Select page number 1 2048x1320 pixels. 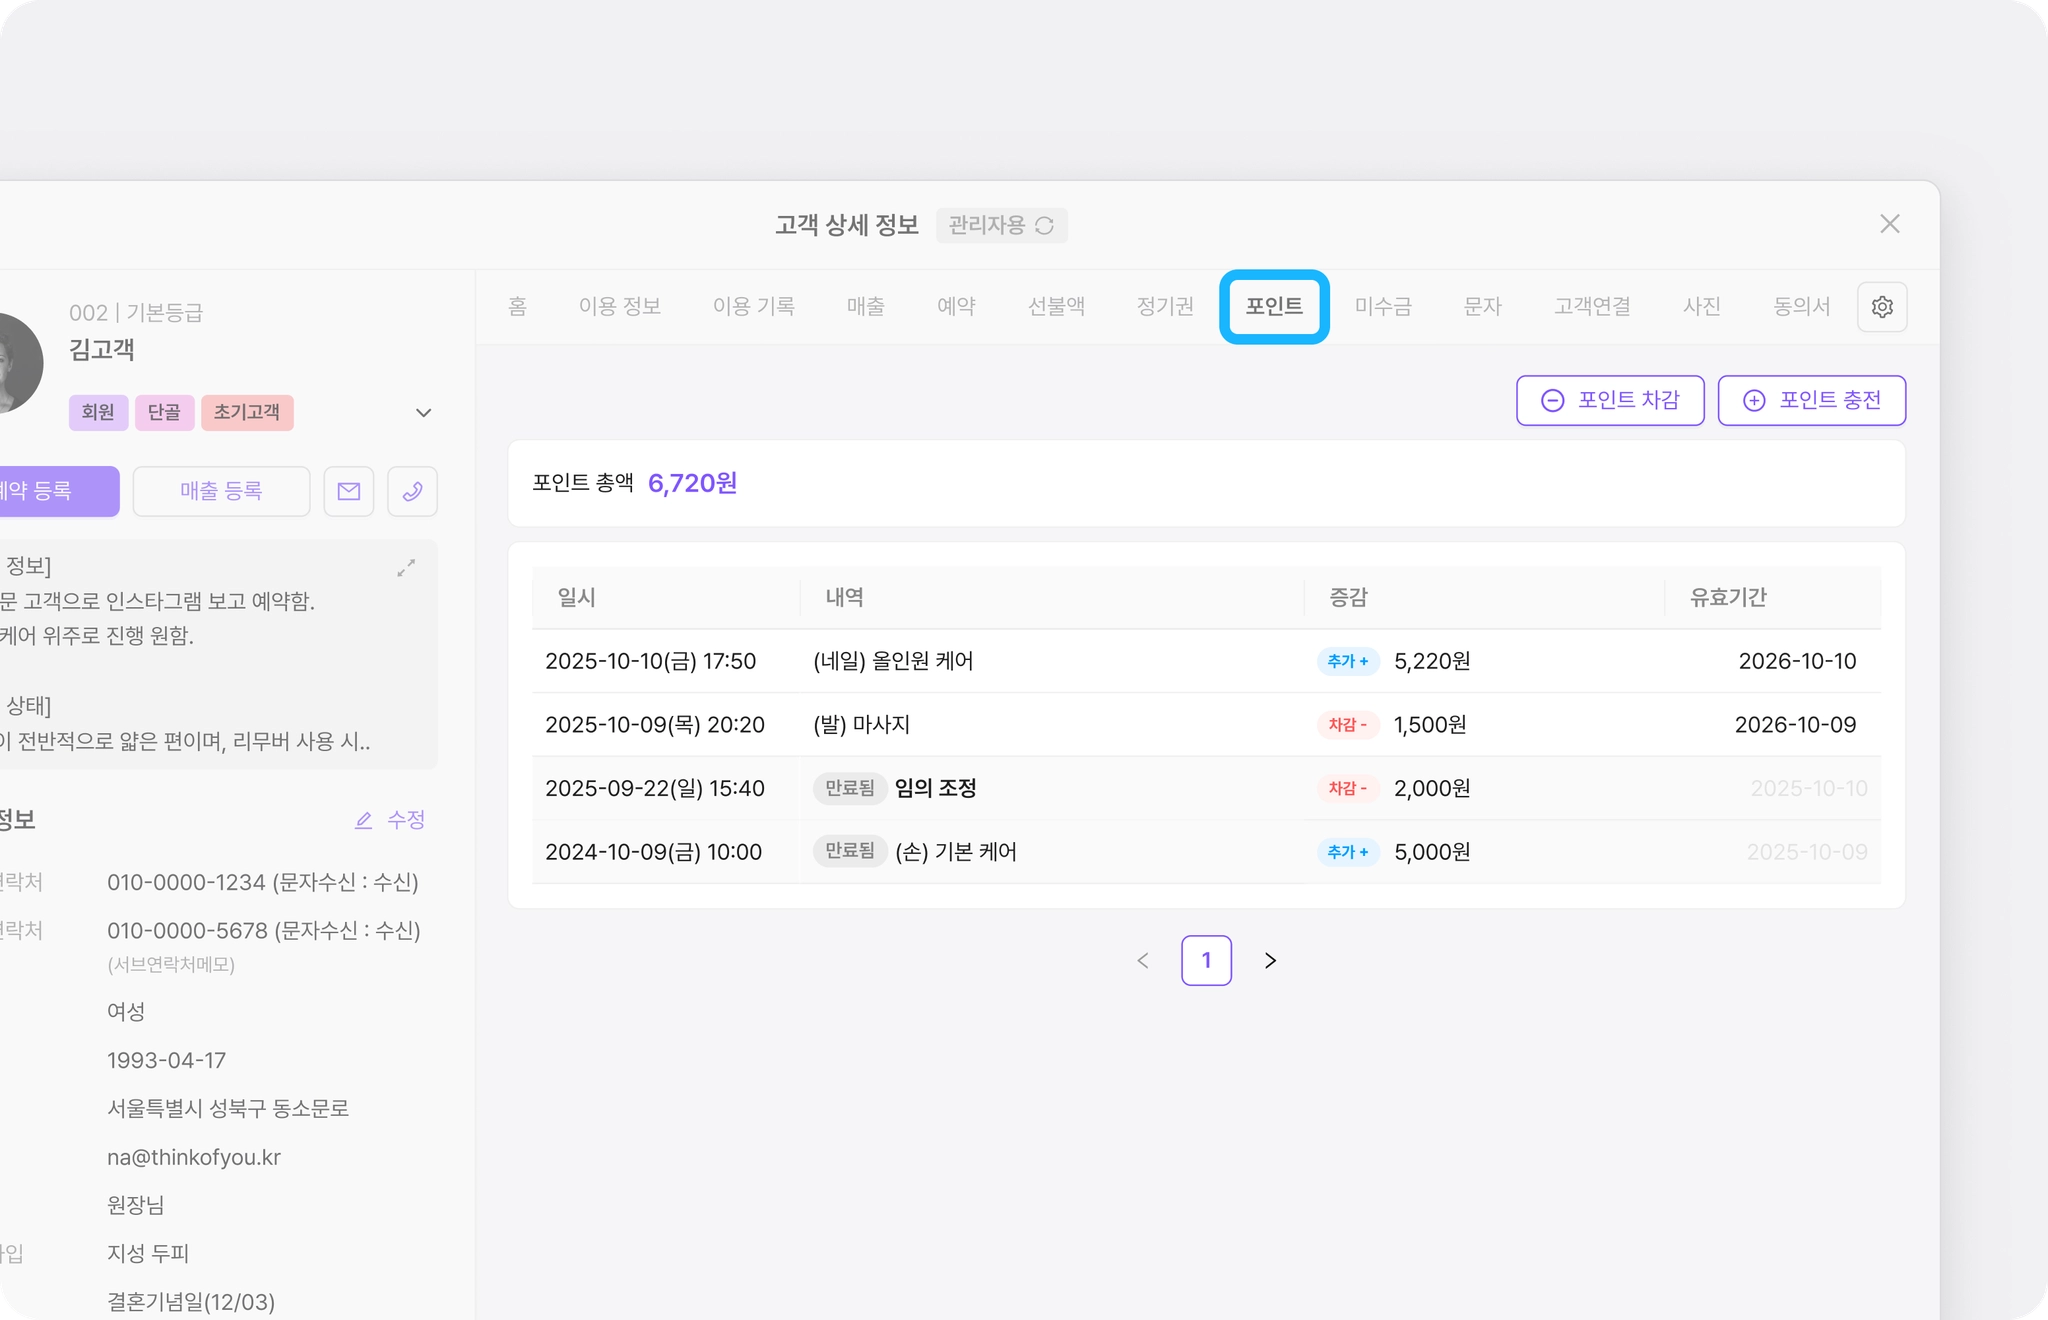click(x=1206, y=961)
